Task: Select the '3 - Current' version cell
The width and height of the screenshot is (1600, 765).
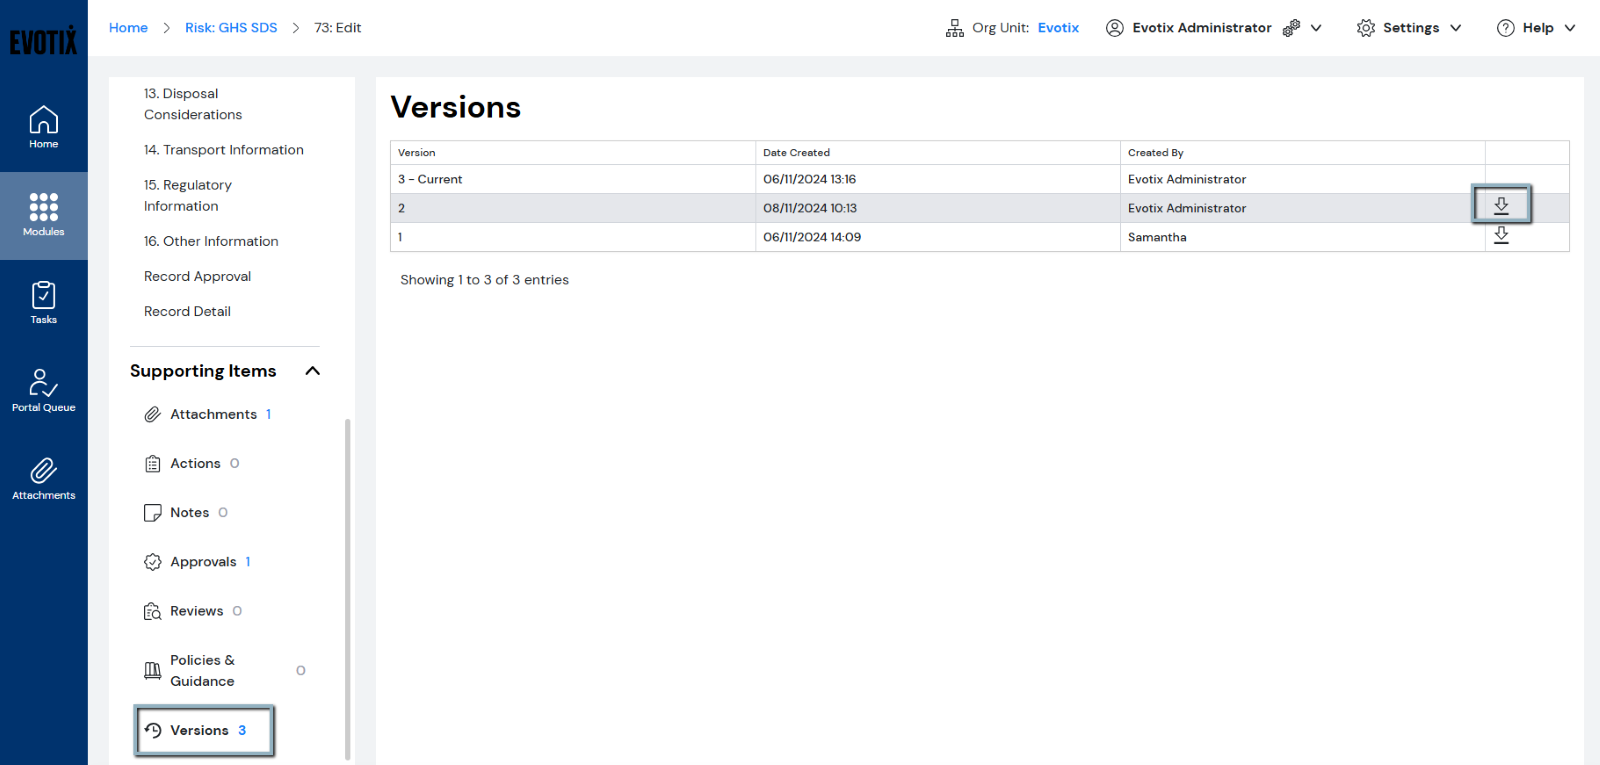Action: tap(572, 180)
